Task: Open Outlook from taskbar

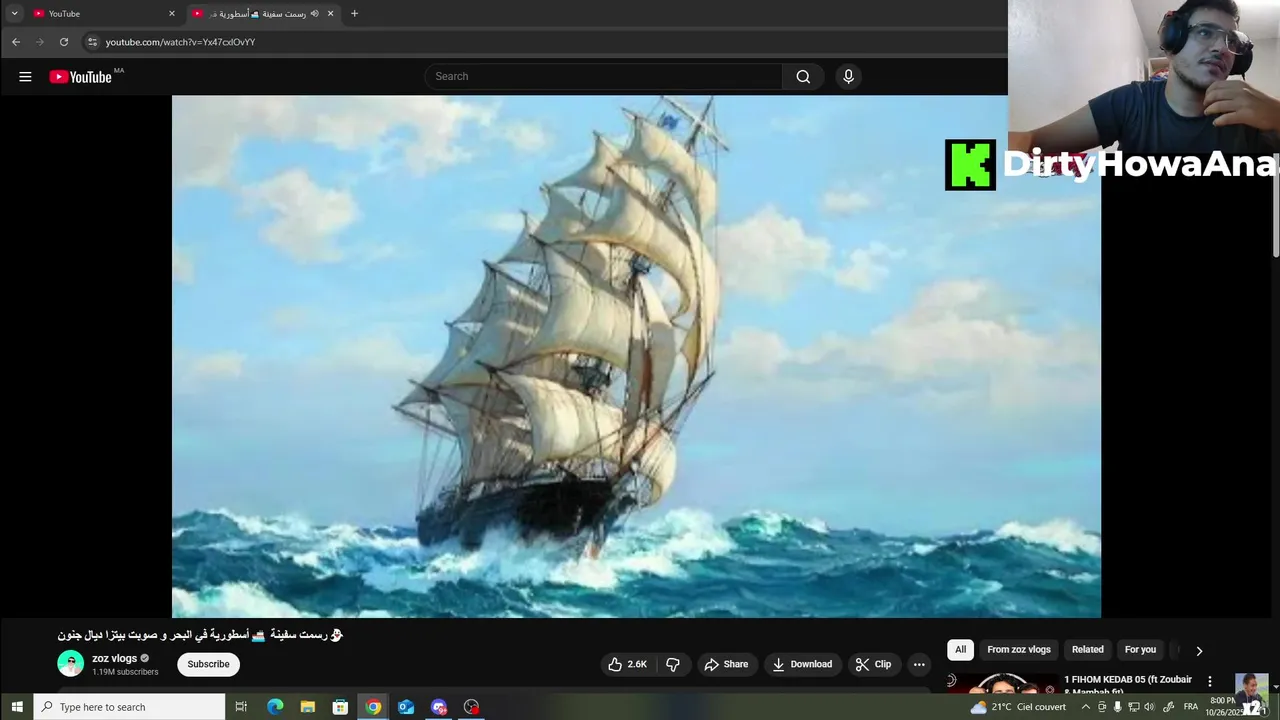Action: pyautogui.click(x=406, y=707)
